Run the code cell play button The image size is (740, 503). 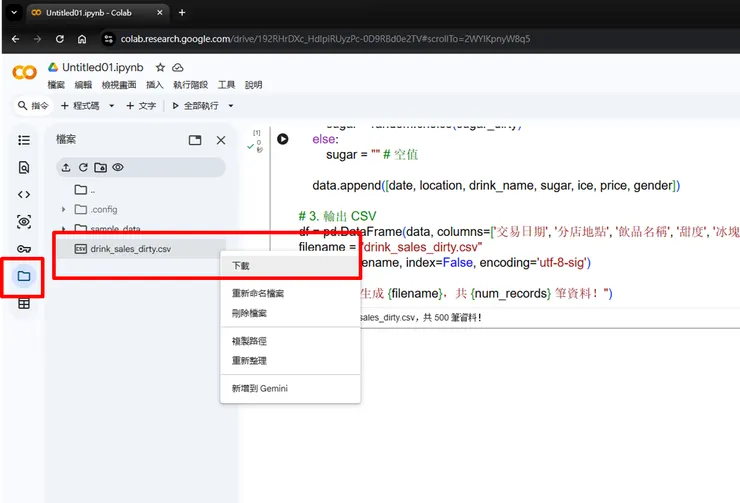point(283,139)
